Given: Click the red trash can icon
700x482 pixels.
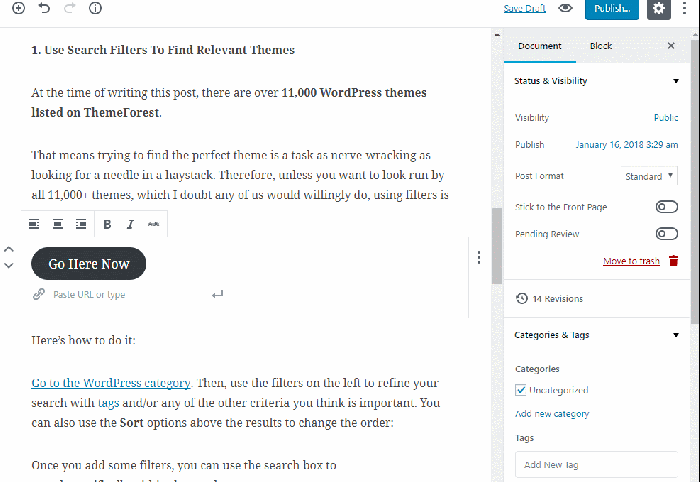Looking at the screenshot, I should pyautogui.click(x=674, y=261).
